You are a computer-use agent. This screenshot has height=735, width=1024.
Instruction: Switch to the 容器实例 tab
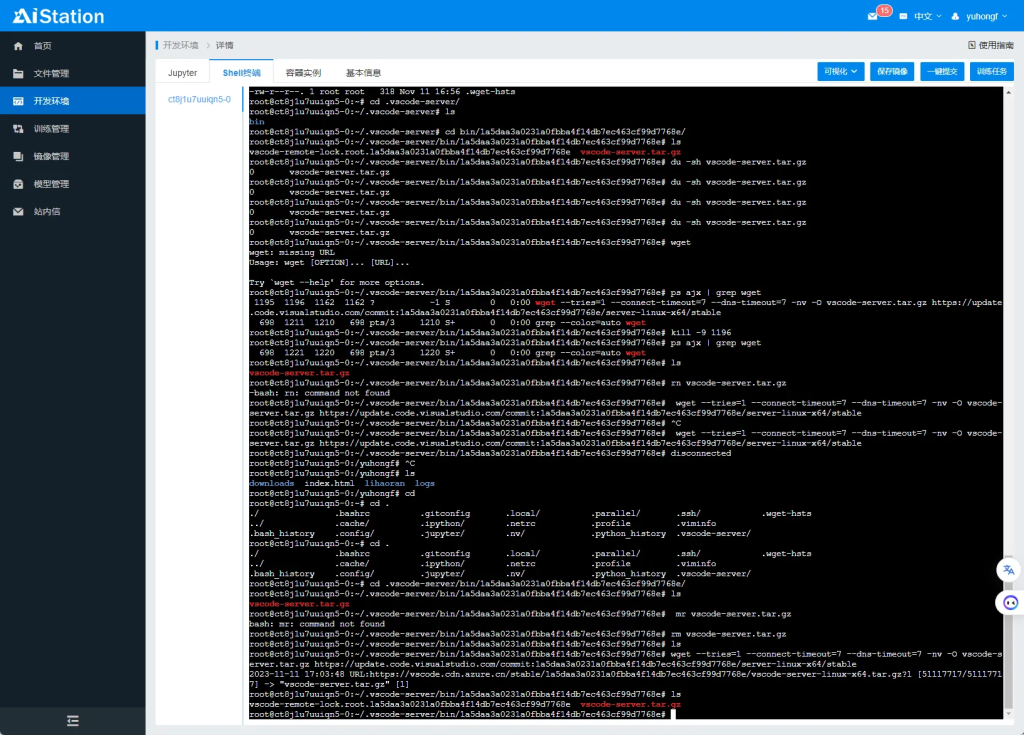303,73
